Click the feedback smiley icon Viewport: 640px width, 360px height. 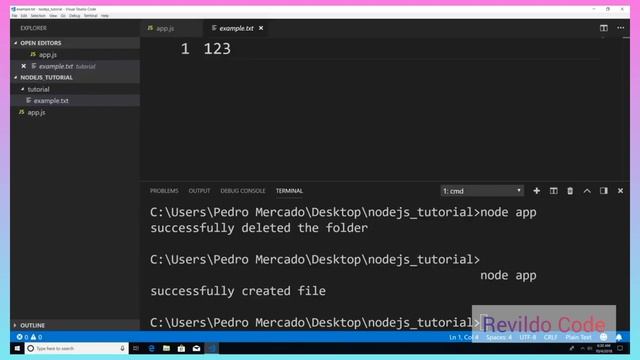point(603,337)
